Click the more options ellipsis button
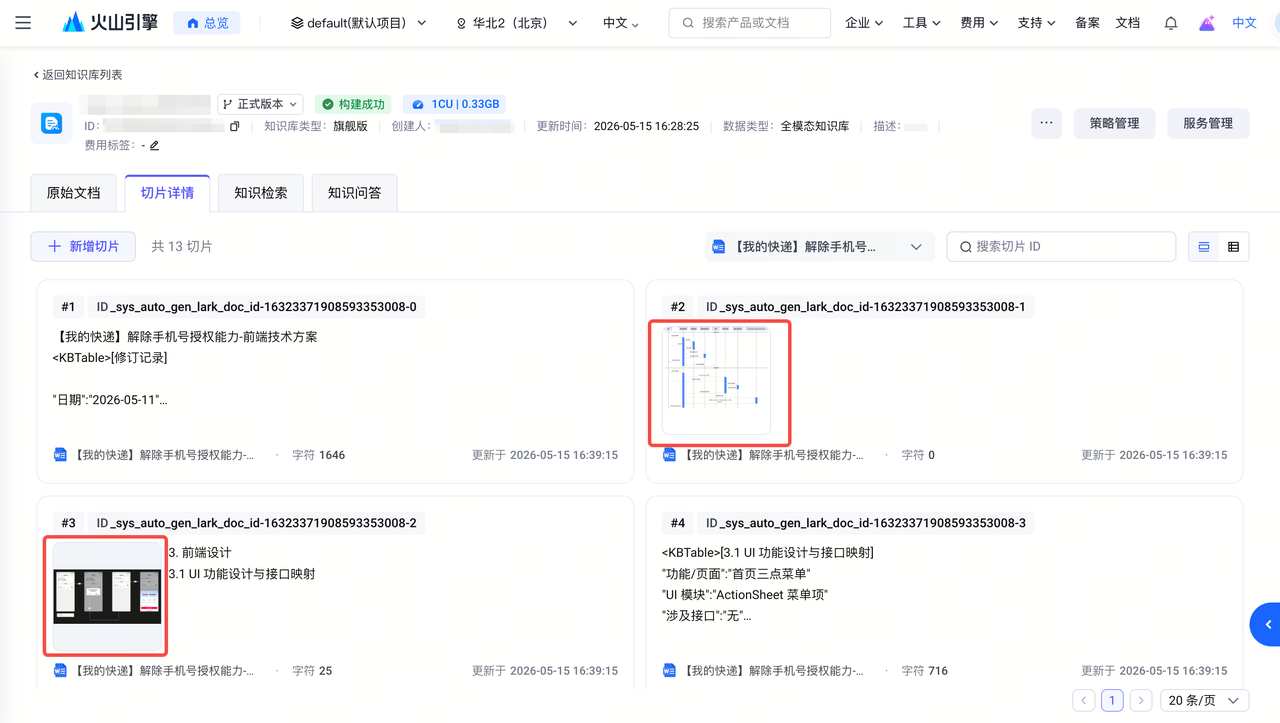 coord(1046,123)
